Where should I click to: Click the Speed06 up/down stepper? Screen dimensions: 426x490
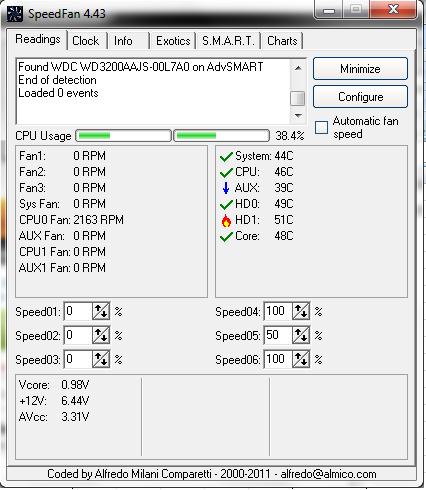301,359
